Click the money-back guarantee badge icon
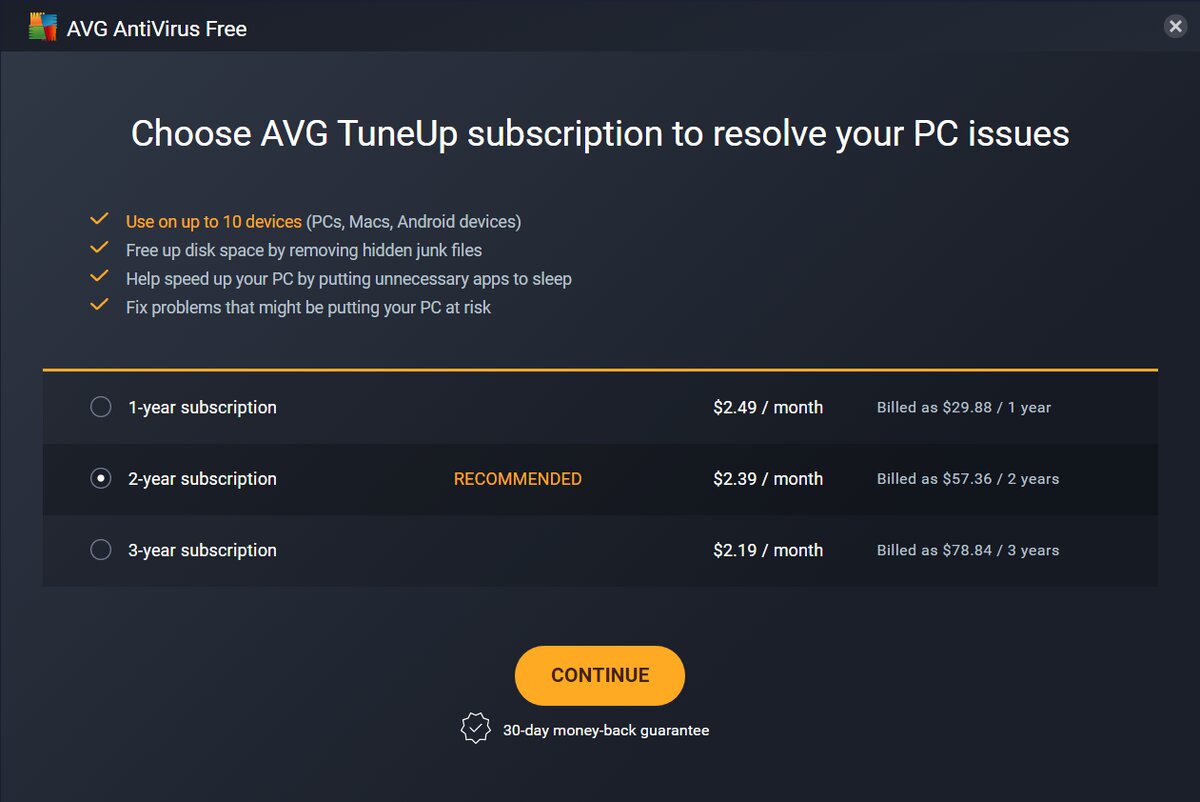Screen dimensions: 1200x802 coord(475,729)
